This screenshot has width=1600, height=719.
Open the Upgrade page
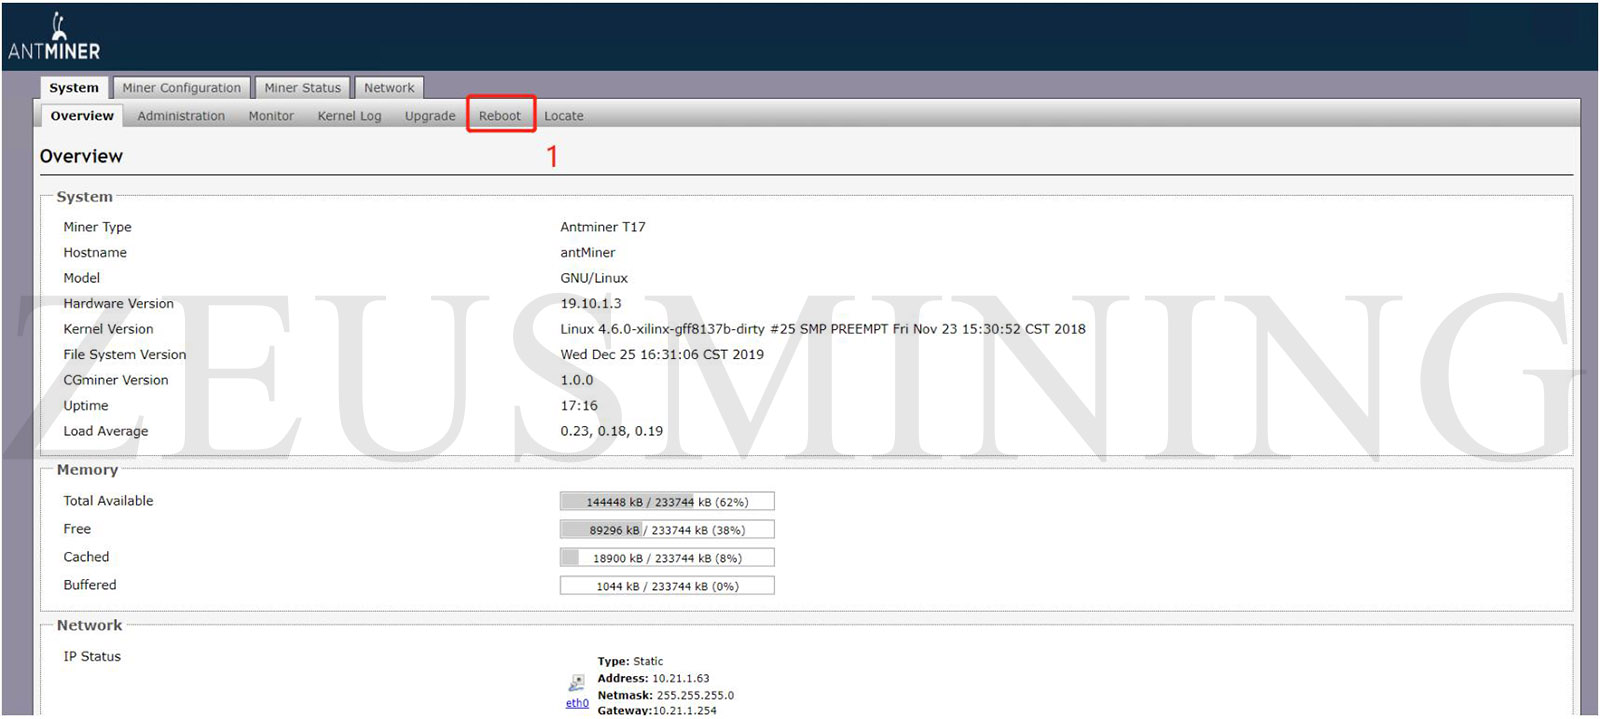[x=430, y=116]
